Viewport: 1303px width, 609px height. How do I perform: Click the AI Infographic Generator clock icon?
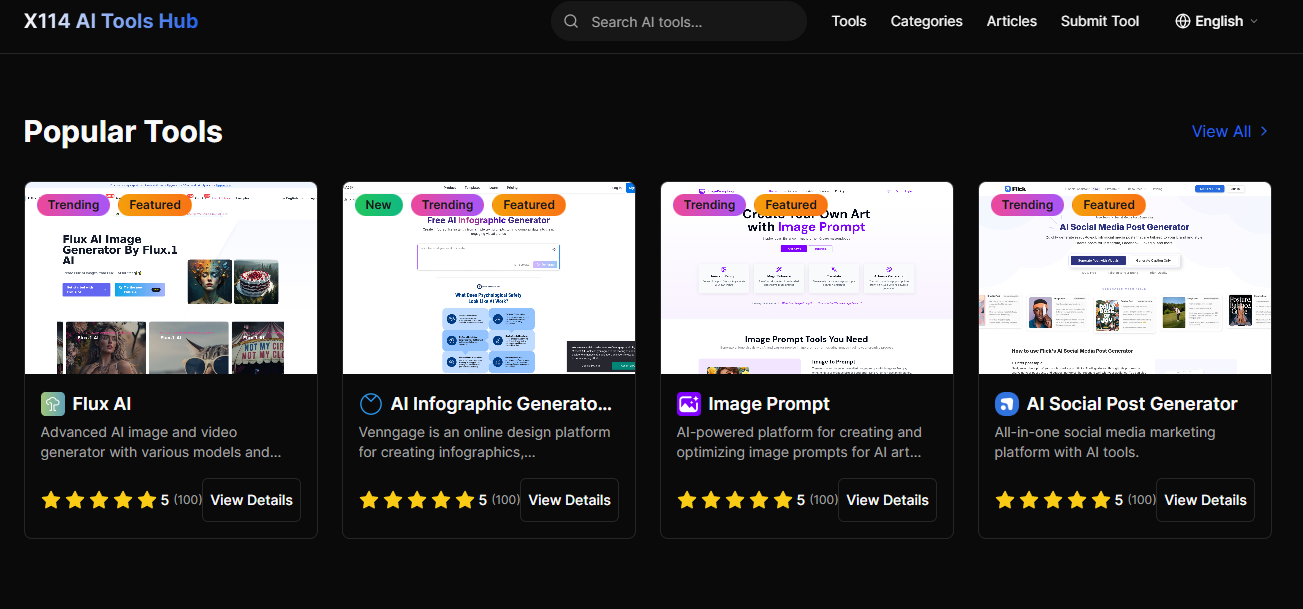(371, 404)
